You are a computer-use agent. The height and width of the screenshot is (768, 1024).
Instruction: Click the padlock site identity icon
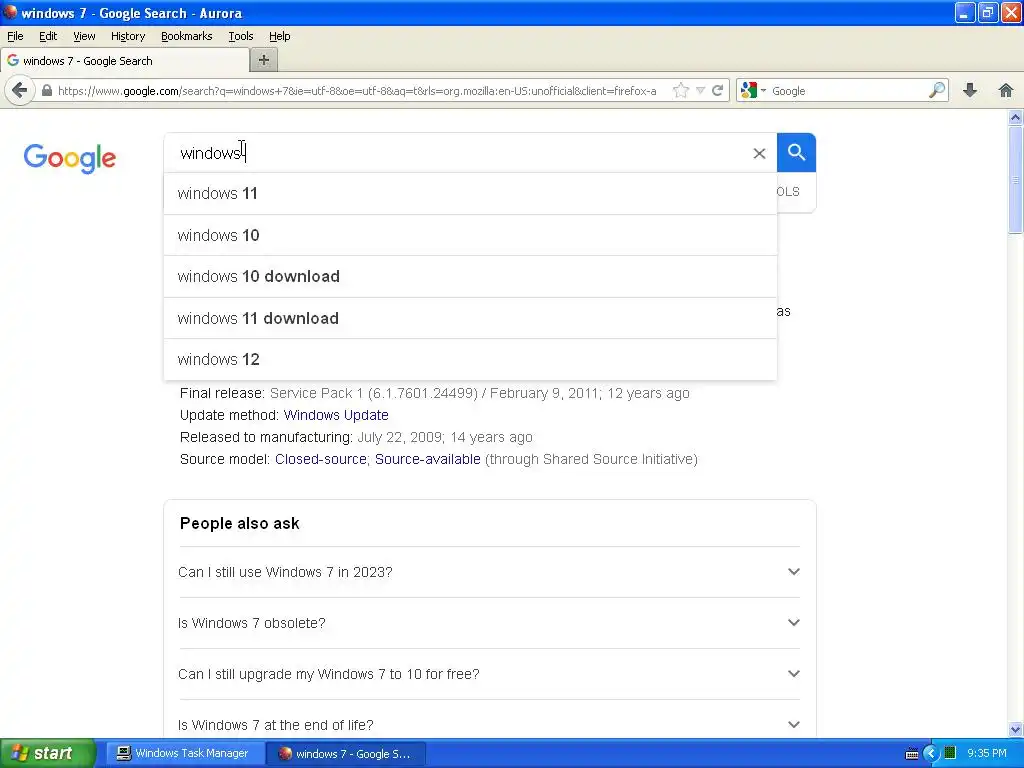coord(46,91)
